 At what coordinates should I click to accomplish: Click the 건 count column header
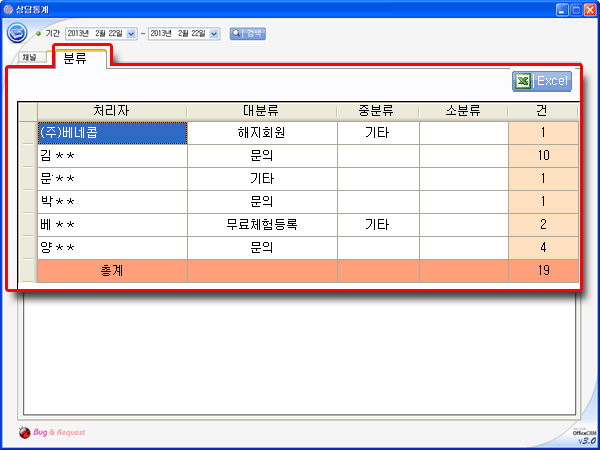[542, 110]
